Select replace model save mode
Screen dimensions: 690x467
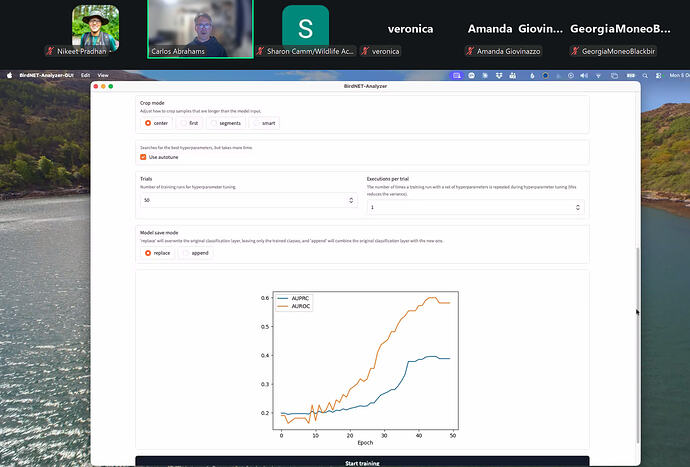pos(158,253)
